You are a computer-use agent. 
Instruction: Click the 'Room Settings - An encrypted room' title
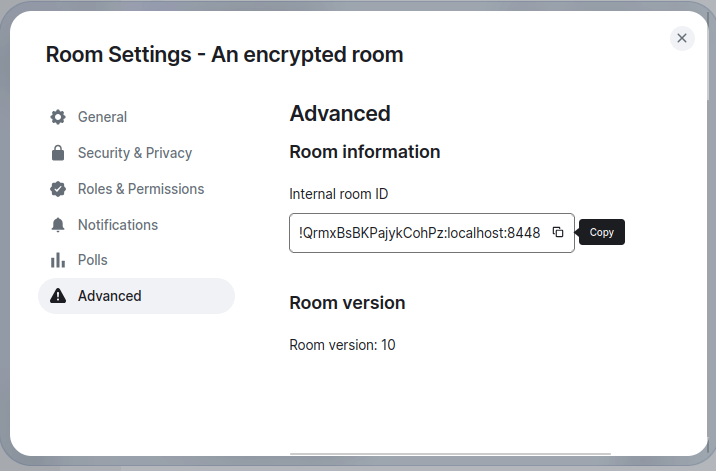tap(224, 55)
